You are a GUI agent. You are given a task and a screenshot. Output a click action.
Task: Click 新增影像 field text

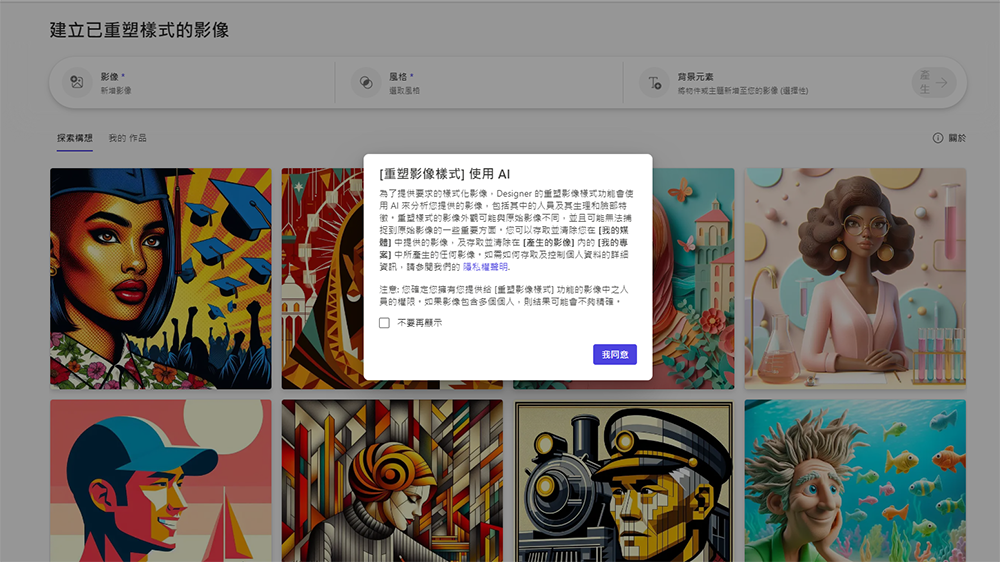[x=115, y=91]
